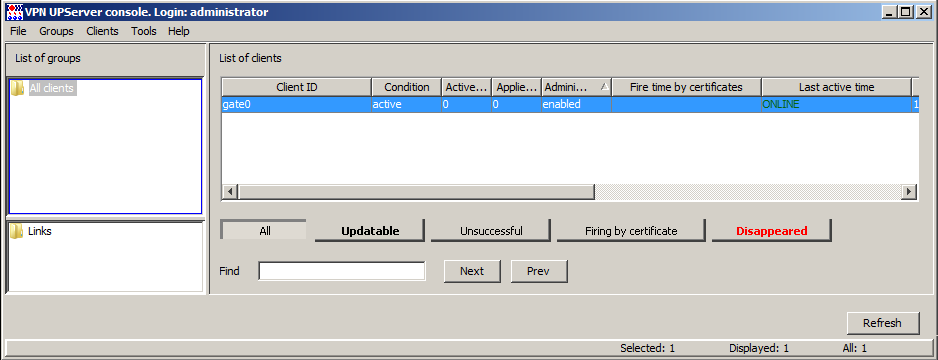Sort by Condition column header
This screenshot has width=938, height=360.
coord(407,87)
